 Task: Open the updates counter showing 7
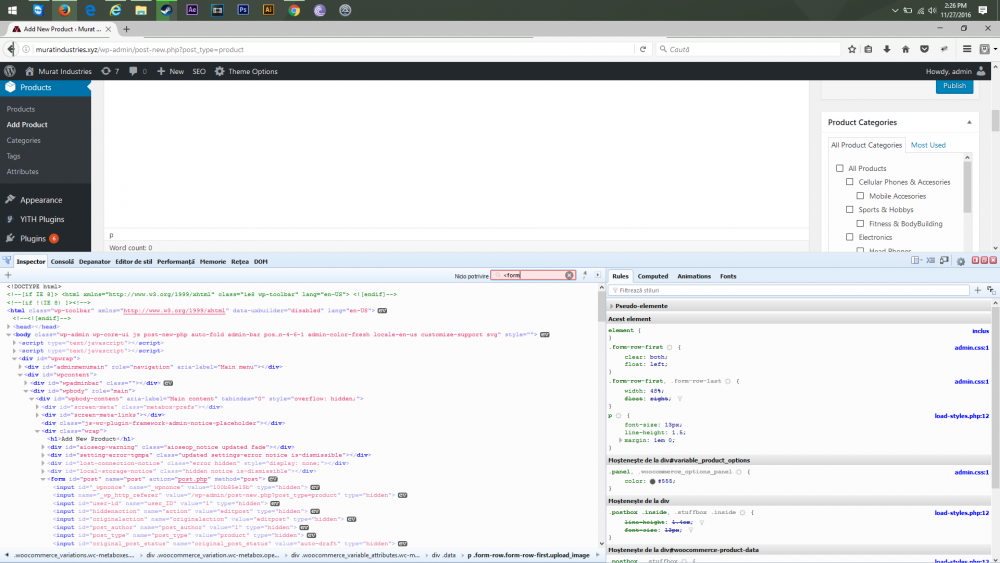(x=110, y=71)
